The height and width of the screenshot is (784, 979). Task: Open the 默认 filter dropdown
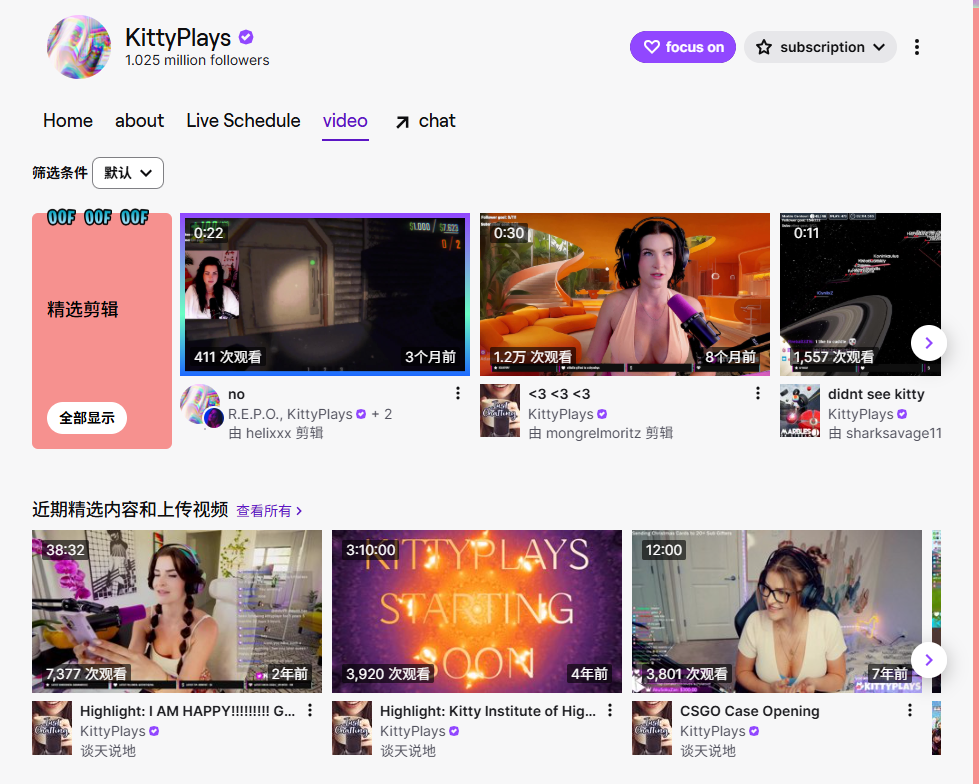128,173
